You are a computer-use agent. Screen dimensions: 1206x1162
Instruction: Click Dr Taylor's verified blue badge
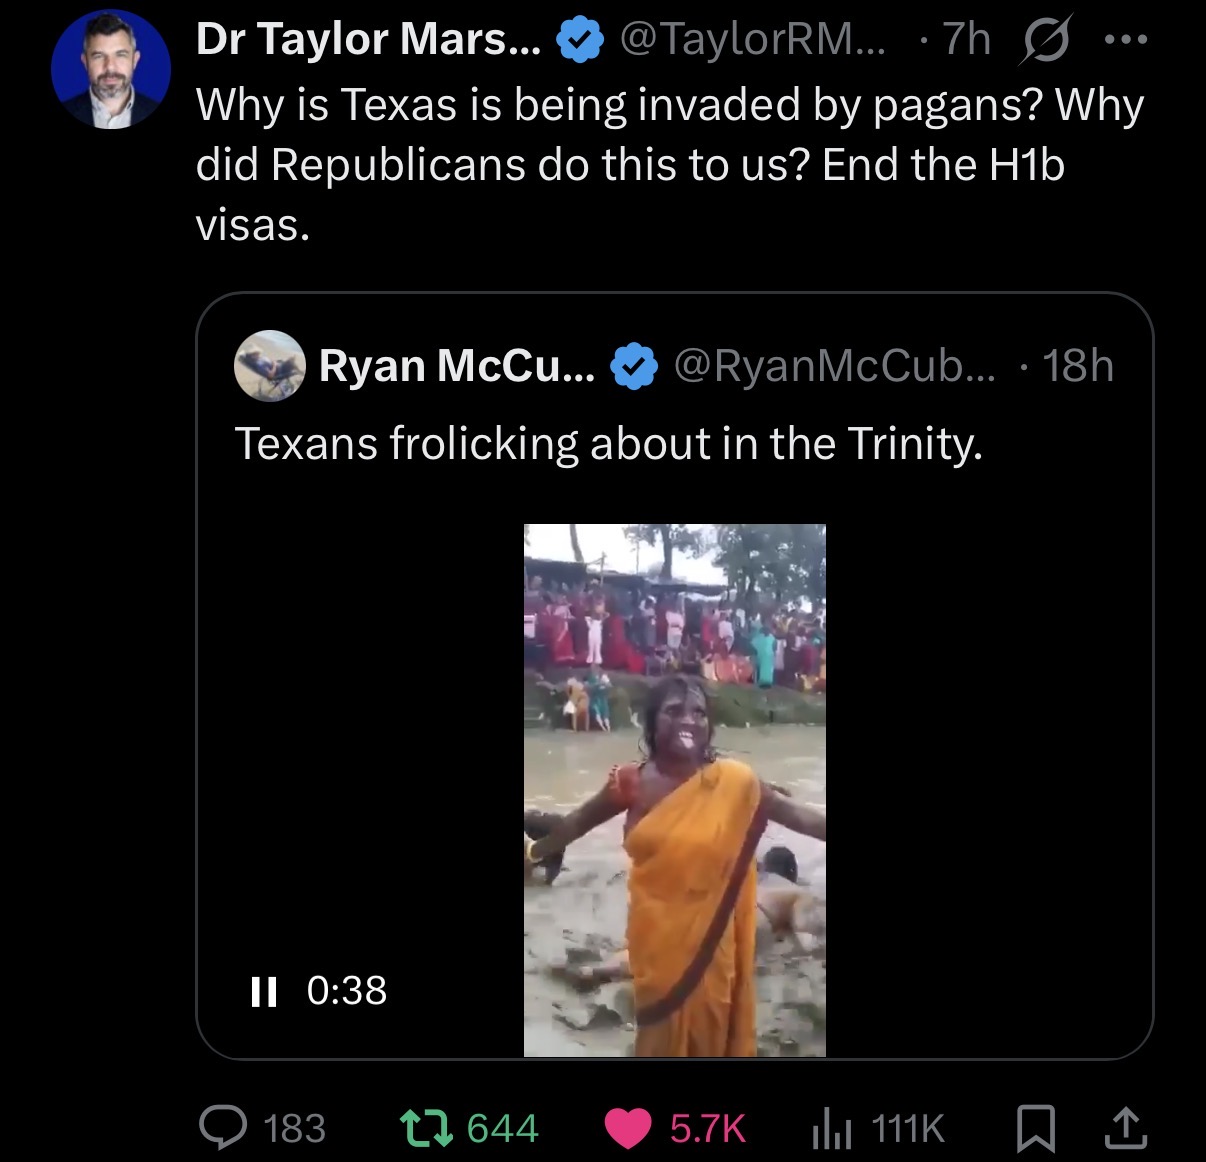coord(580,40)
